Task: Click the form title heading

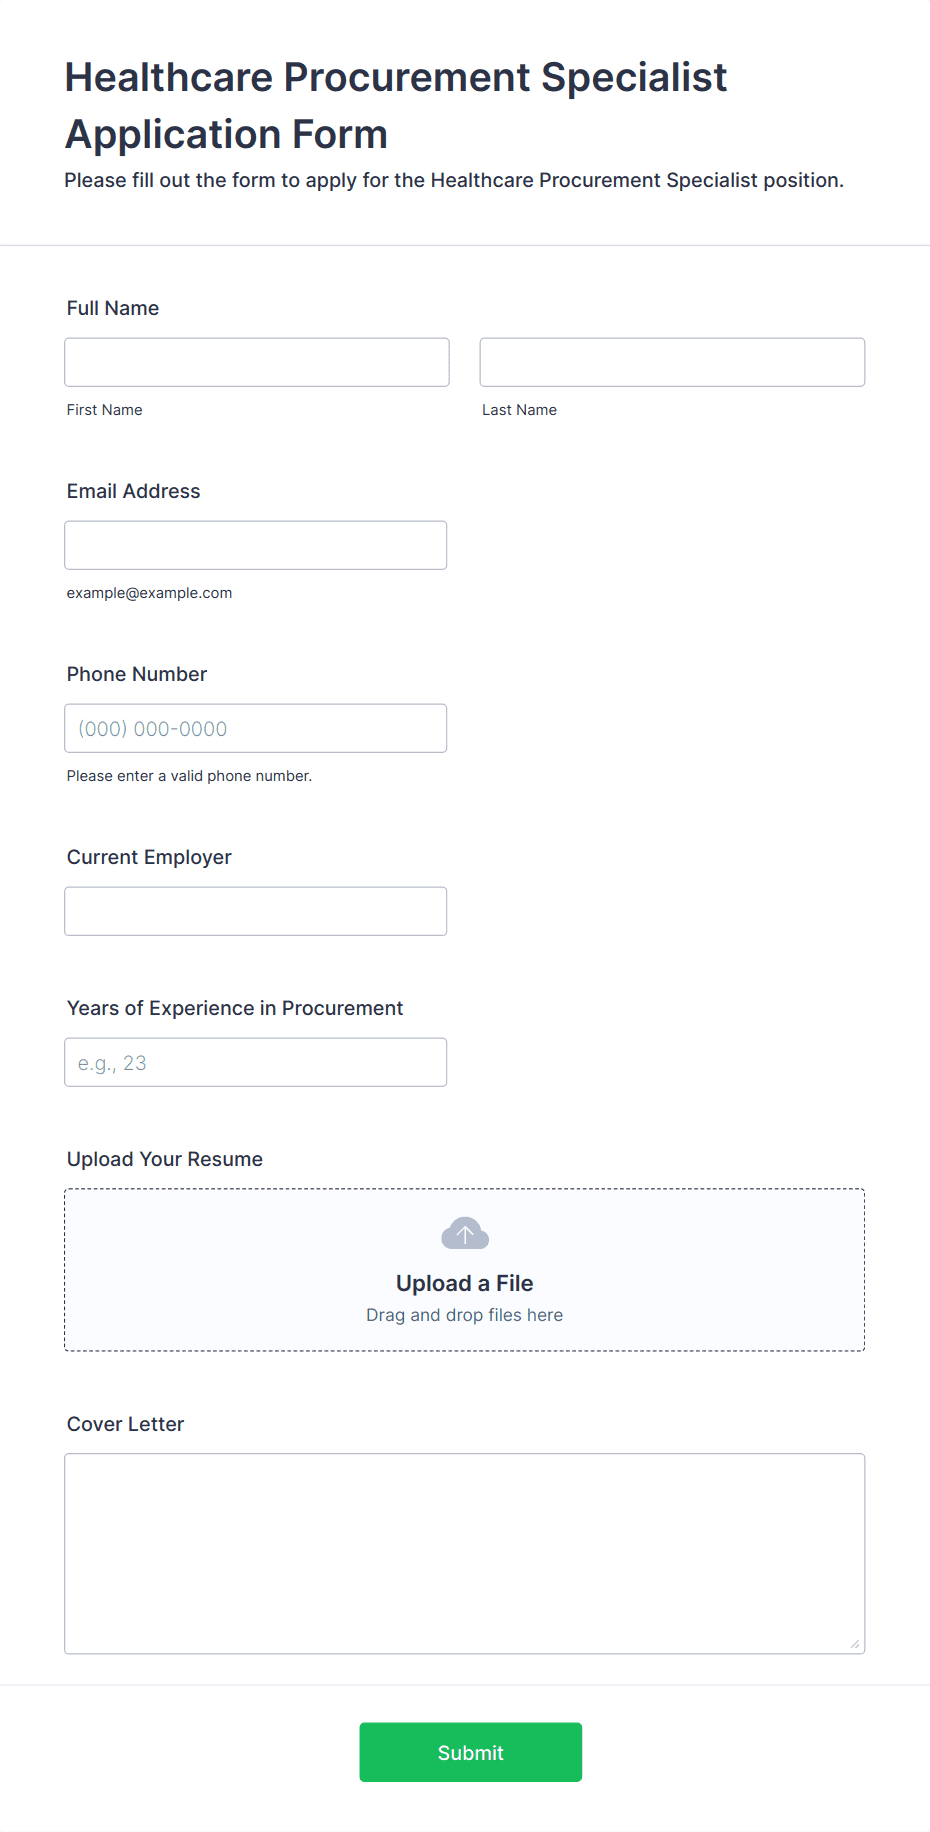Action: (396, 106)
